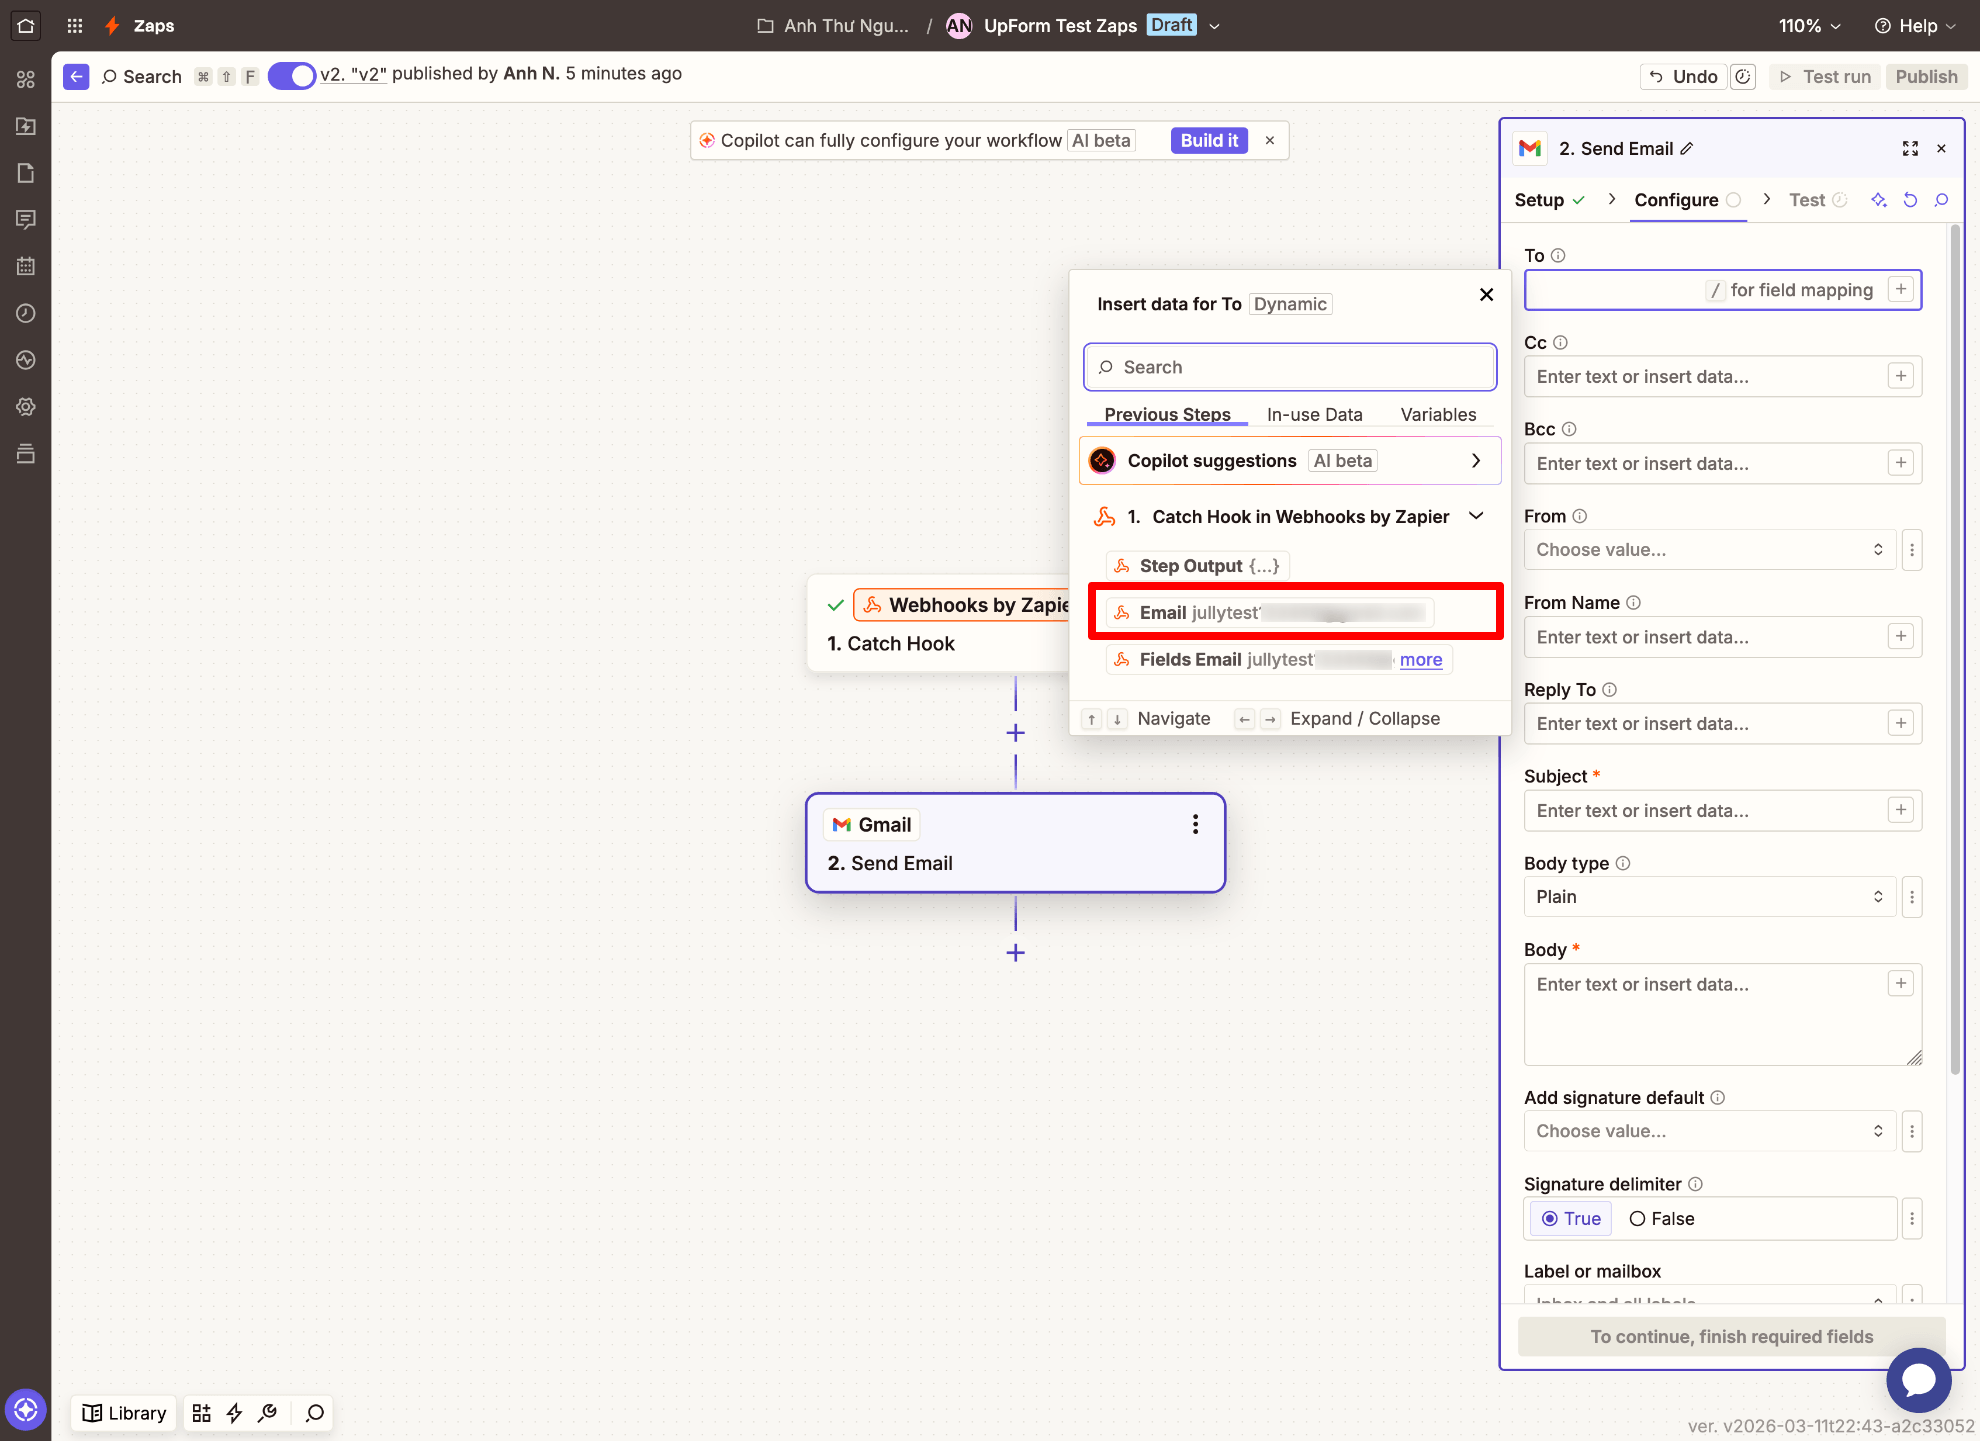The height and width of the screenshot is (1441, 1980).
Task: Click the To input field
Action: tap(1722, 290)
